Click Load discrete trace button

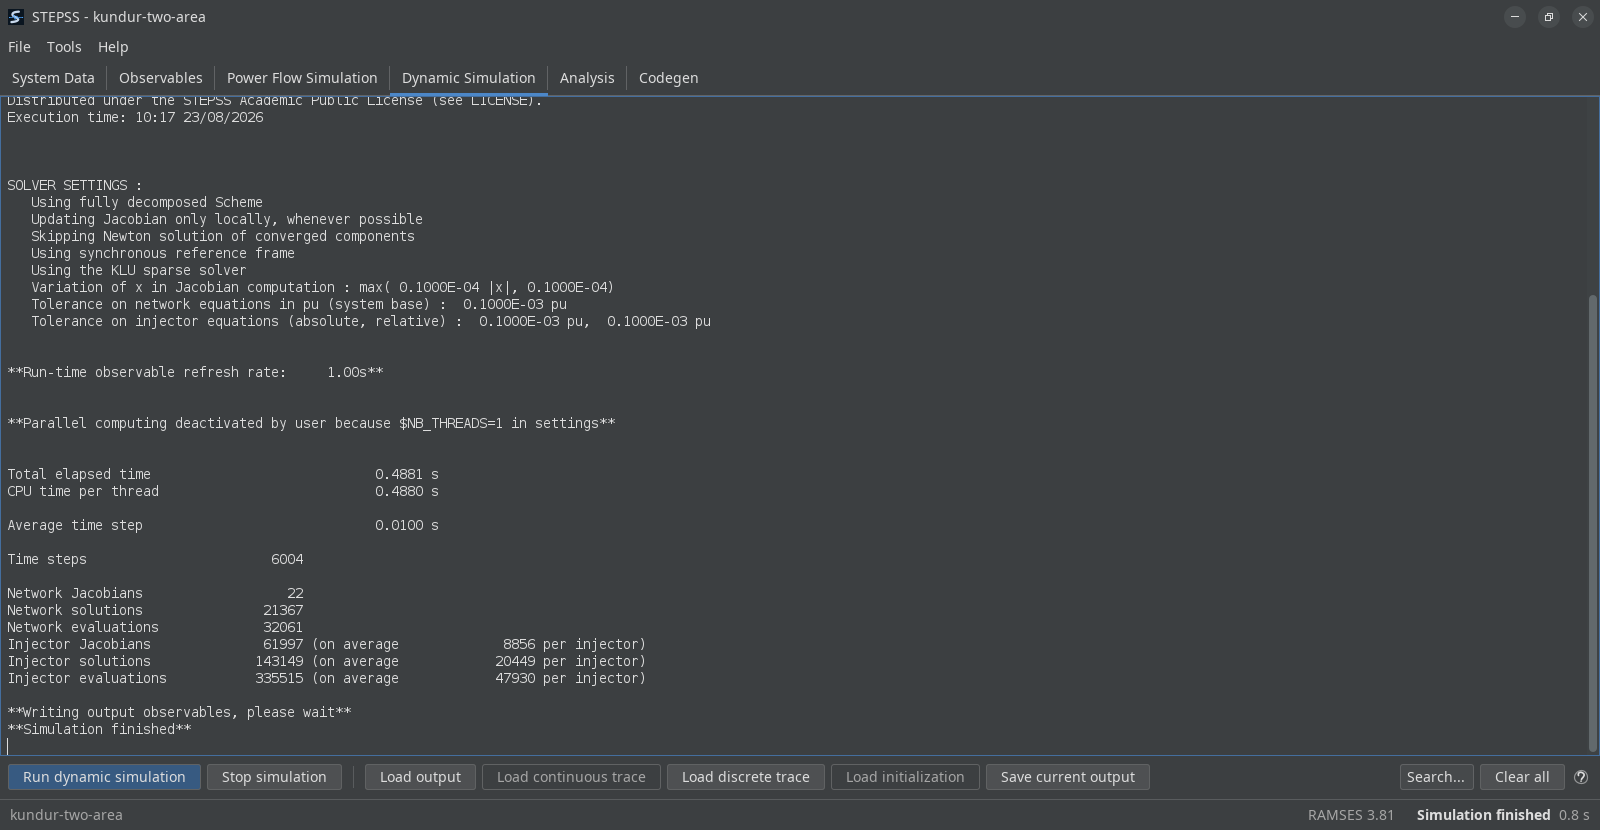(x=746, y=777)
